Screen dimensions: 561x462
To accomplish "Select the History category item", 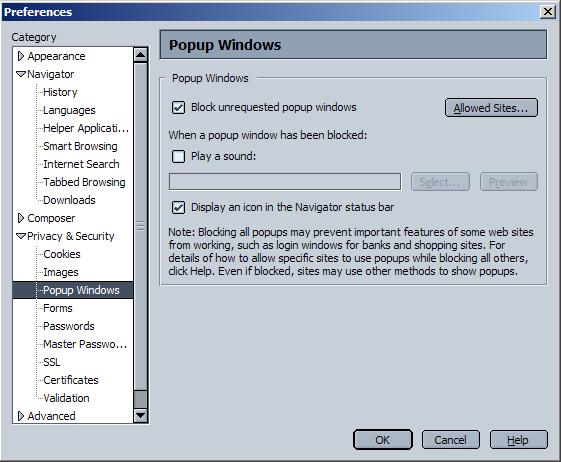I will (x=60, y=92).
